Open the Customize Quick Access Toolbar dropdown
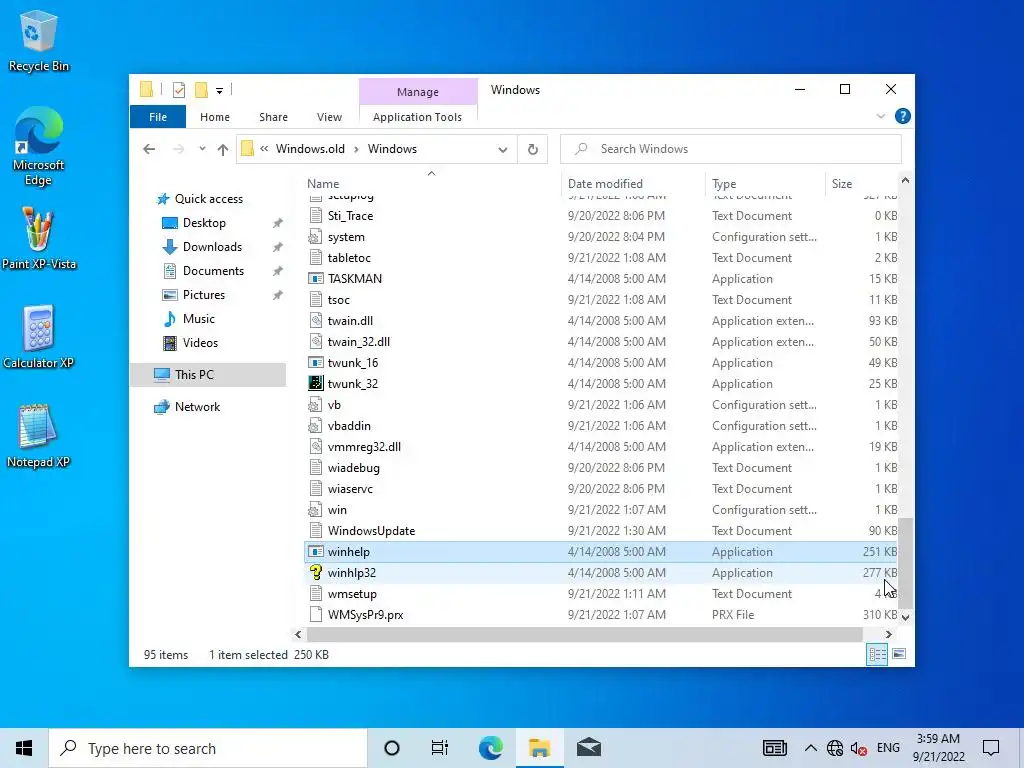 [x=219, y=91]
